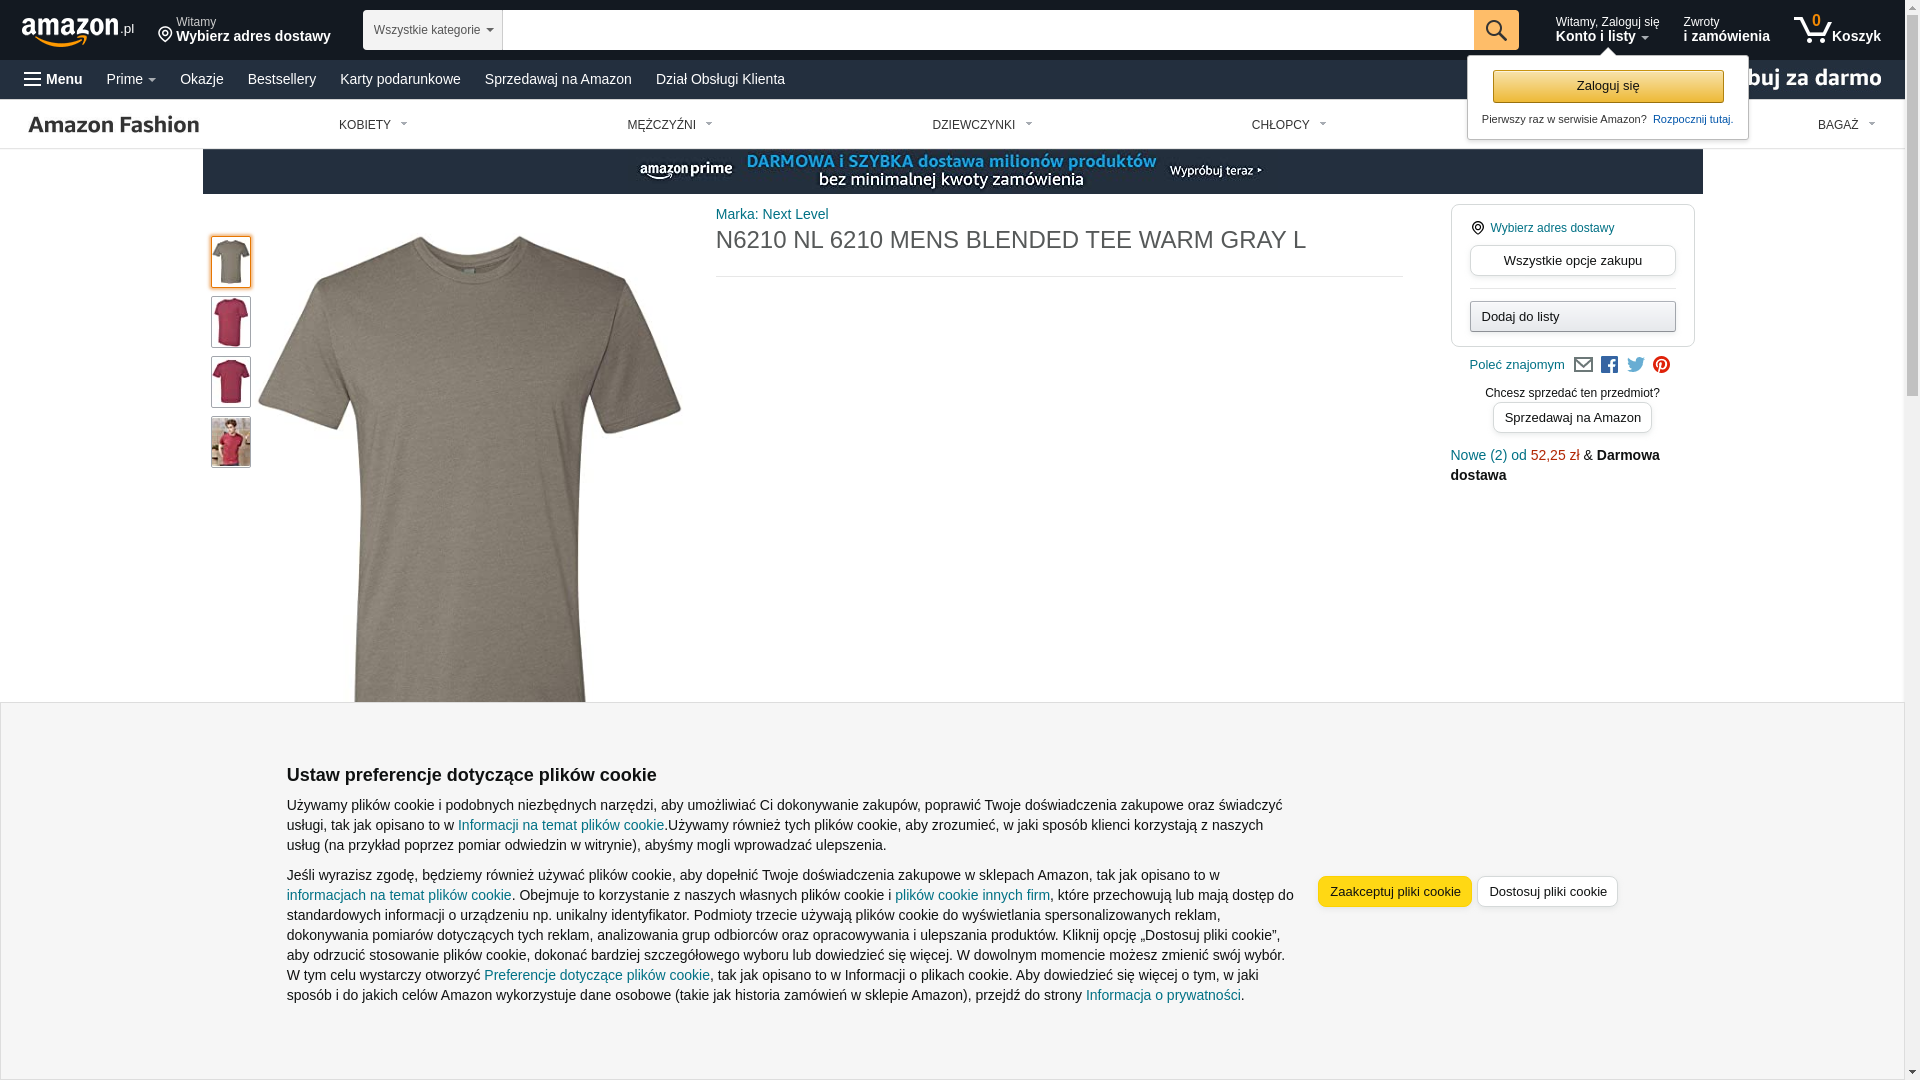Viewport: 1920px width, 1080px height.
Task: Expand the DZIEWCZYNKI fashion menu
Action: (982, 125)
